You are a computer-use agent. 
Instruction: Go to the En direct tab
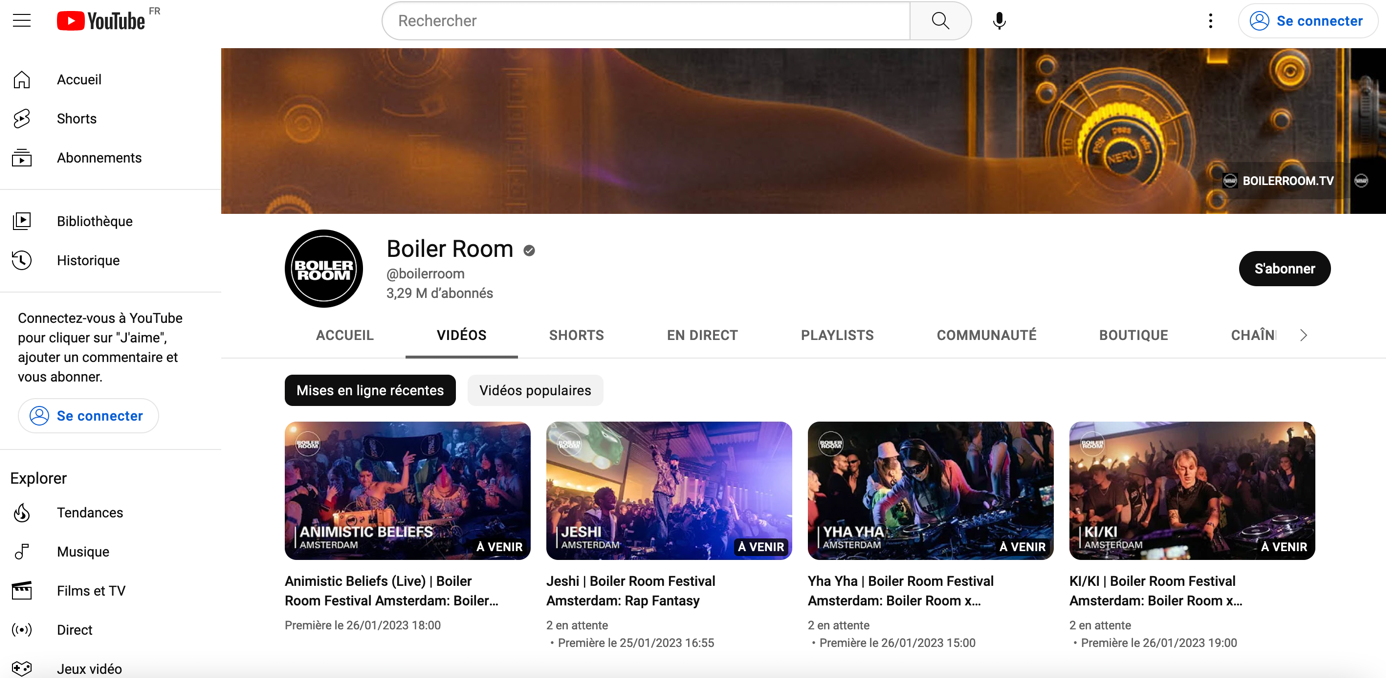tap(702, 335)
